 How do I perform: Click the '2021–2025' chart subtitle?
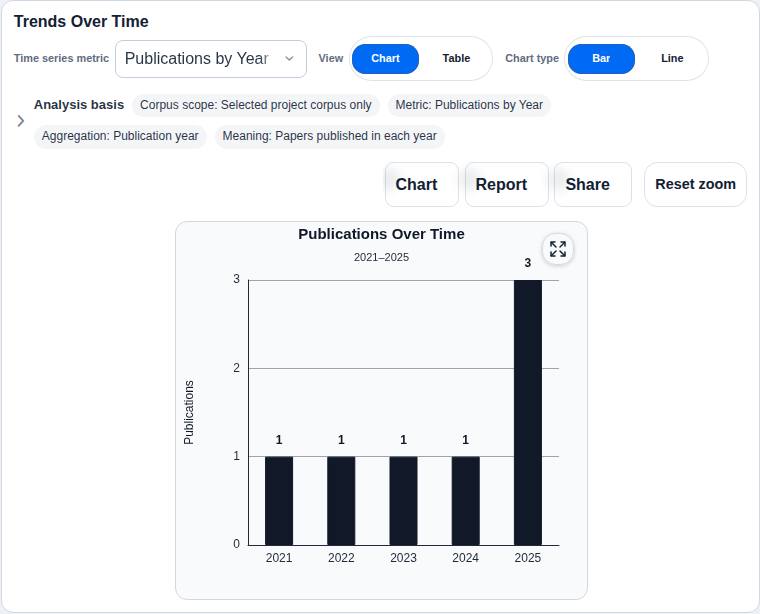tap(381, 257)
